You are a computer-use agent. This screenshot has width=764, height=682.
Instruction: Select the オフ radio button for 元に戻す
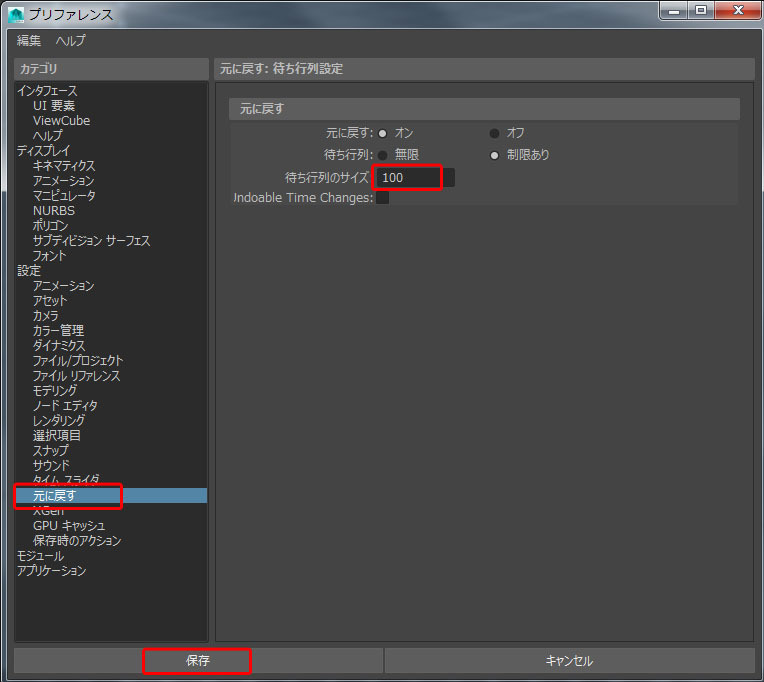pos(494,133)
